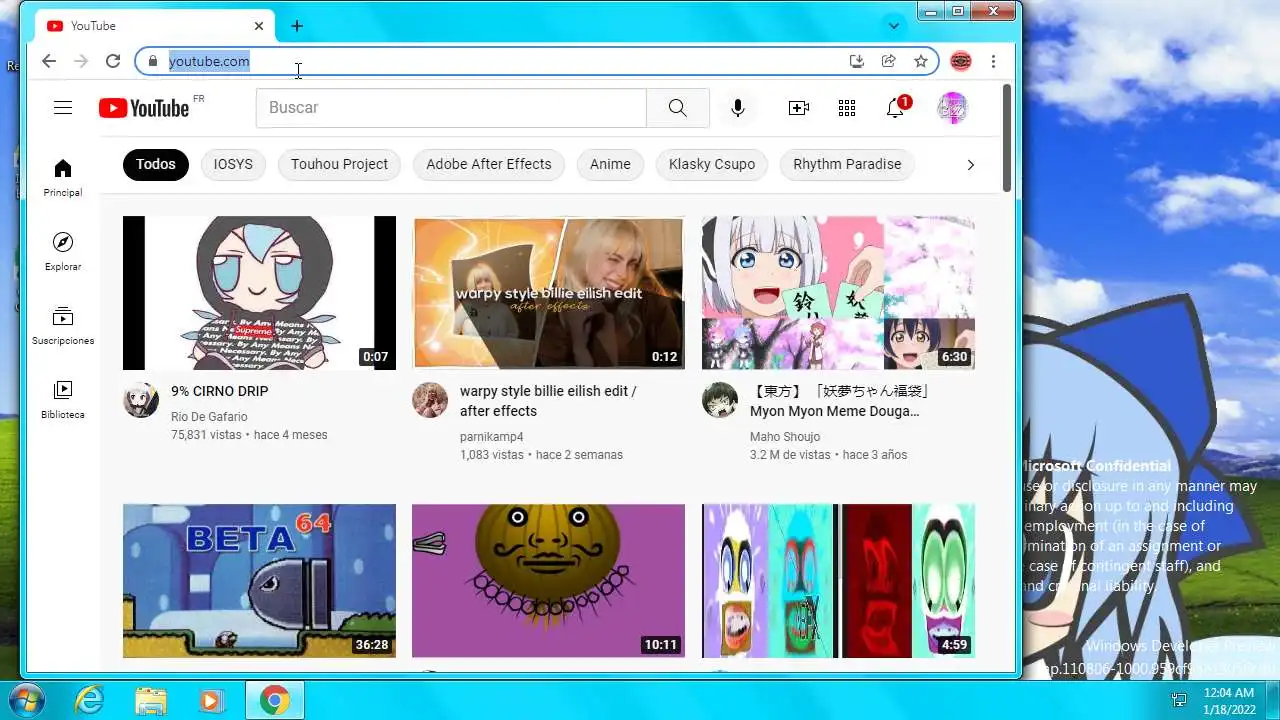Image resolution: width=1280 pixels, height=720 pixels.
Task: Launch Internet Explorer from taskbar
Action: (x=89, y=700)
